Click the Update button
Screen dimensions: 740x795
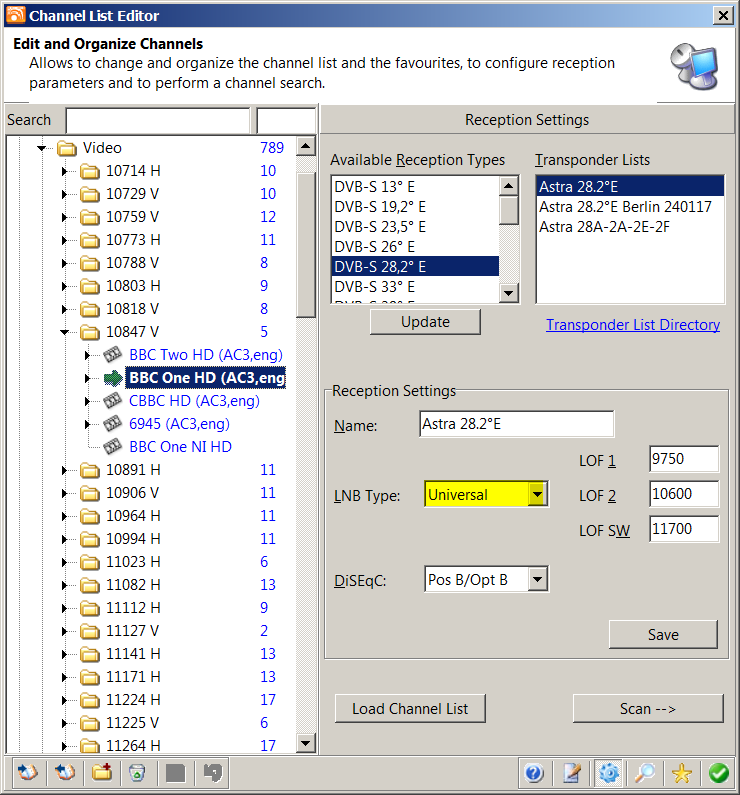pyautogui.click(x=425, y=322)
